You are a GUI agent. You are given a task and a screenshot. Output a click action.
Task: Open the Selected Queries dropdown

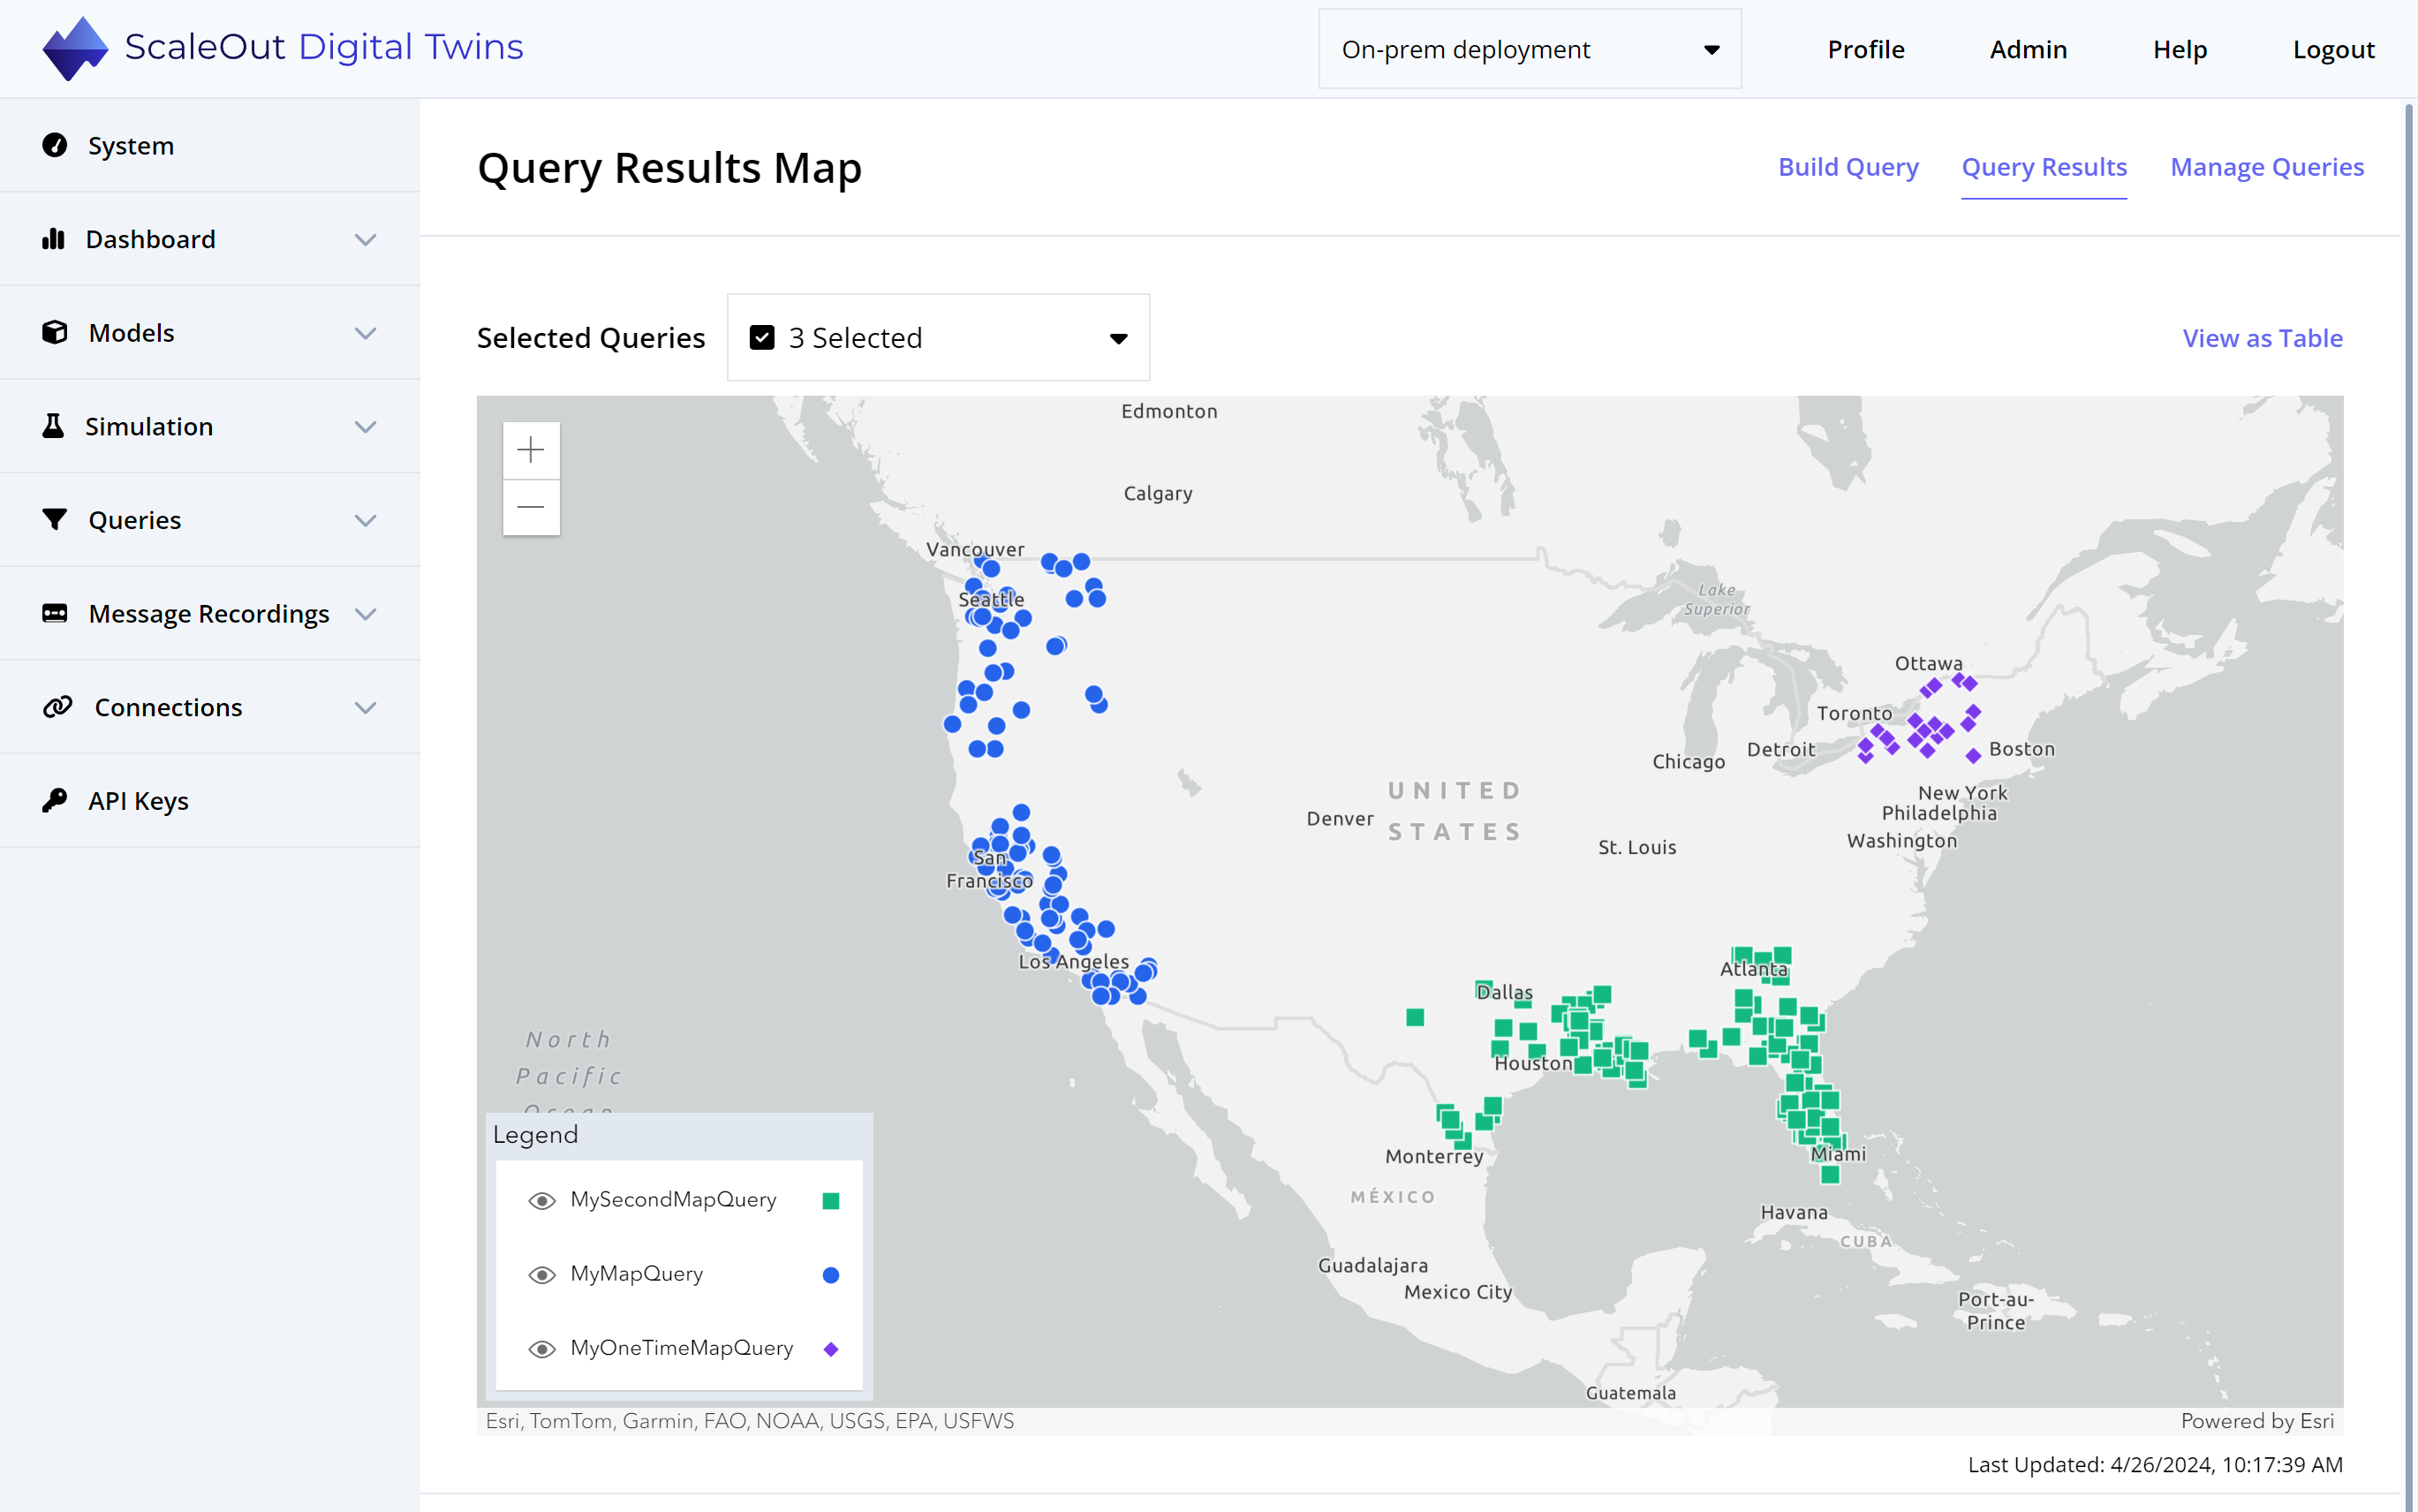point(938,338)
